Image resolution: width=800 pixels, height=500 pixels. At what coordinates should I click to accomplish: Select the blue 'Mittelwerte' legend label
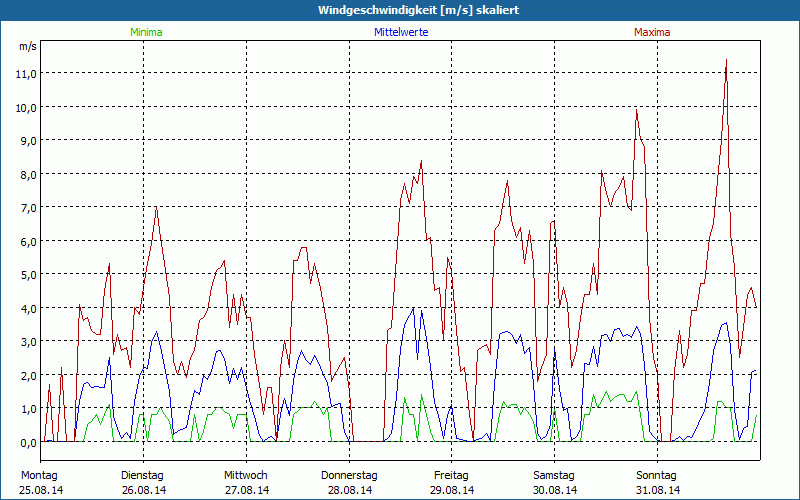[x=401, y=32]
